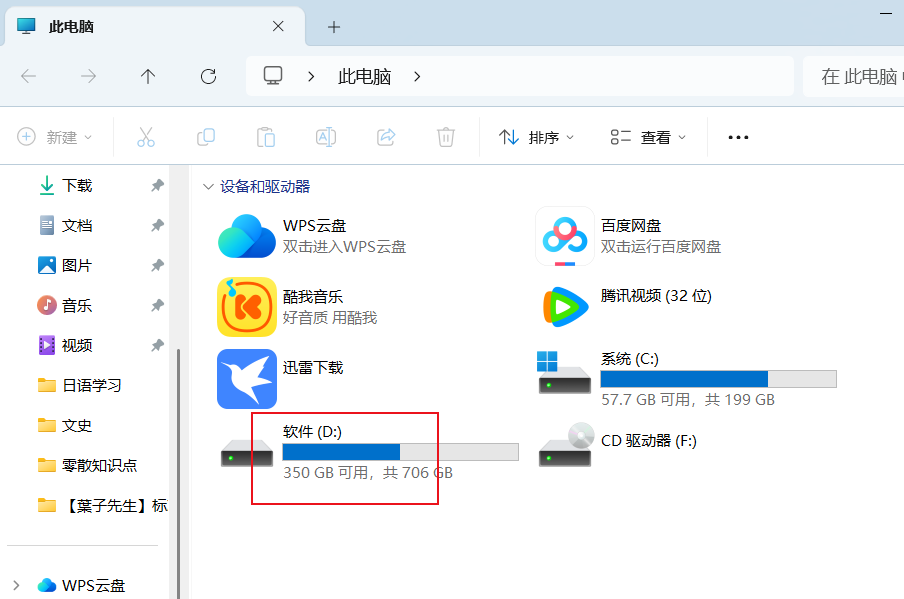Click the text 双击进入WPS云盘
The height and width of the screenshot is (599, 904).
pos(344,247)
